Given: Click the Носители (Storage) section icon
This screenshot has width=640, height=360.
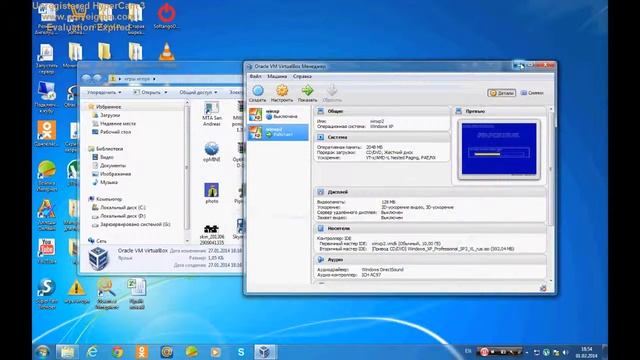Looking at the screenshot, I should coord(321,229).
